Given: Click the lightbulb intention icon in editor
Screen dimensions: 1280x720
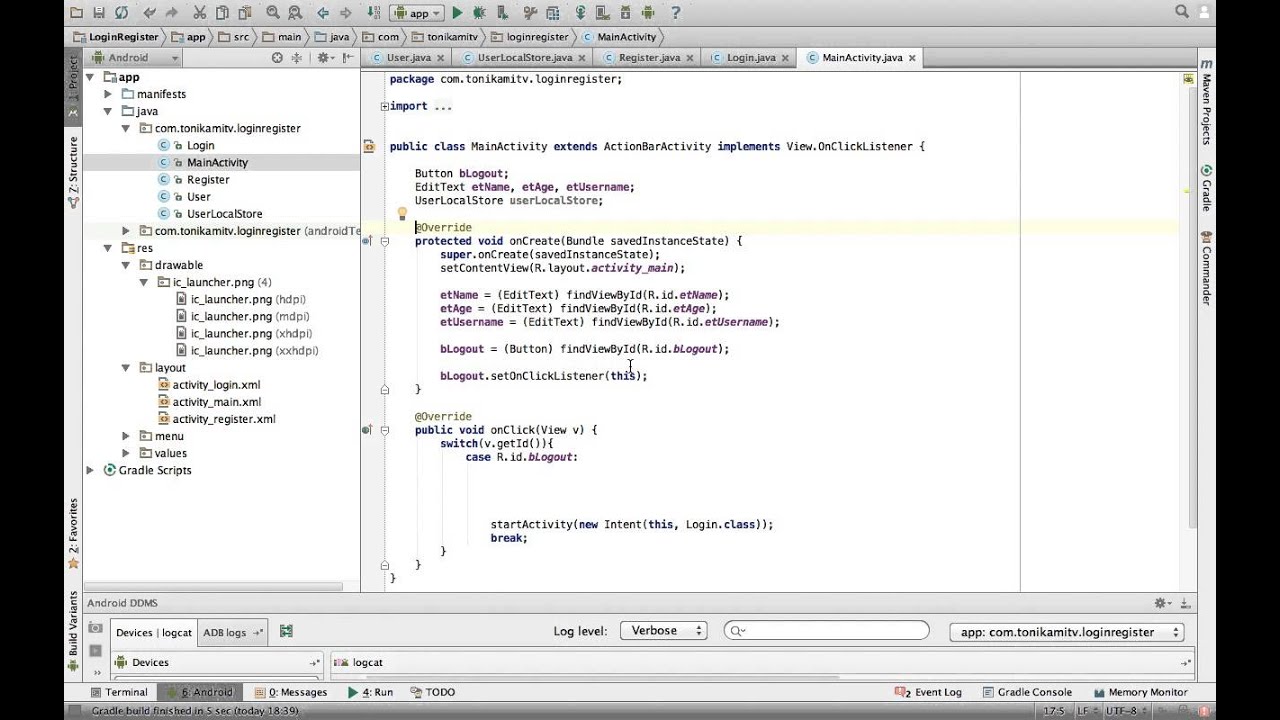Looking at the screenshot, I should (x=402, y=214).
